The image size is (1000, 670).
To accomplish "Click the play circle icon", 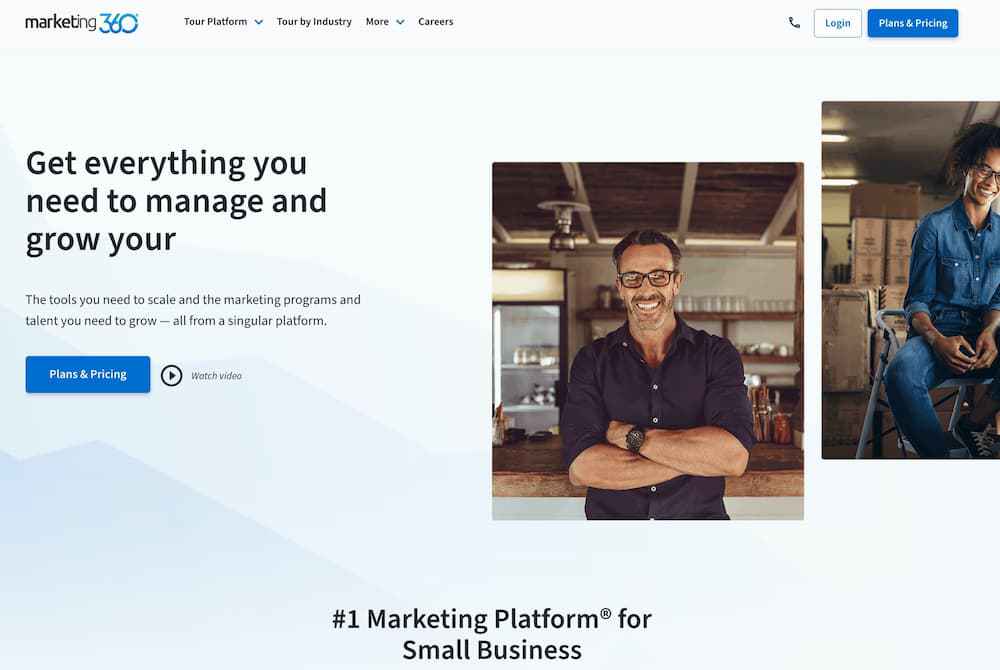I will tap(171, 375).
